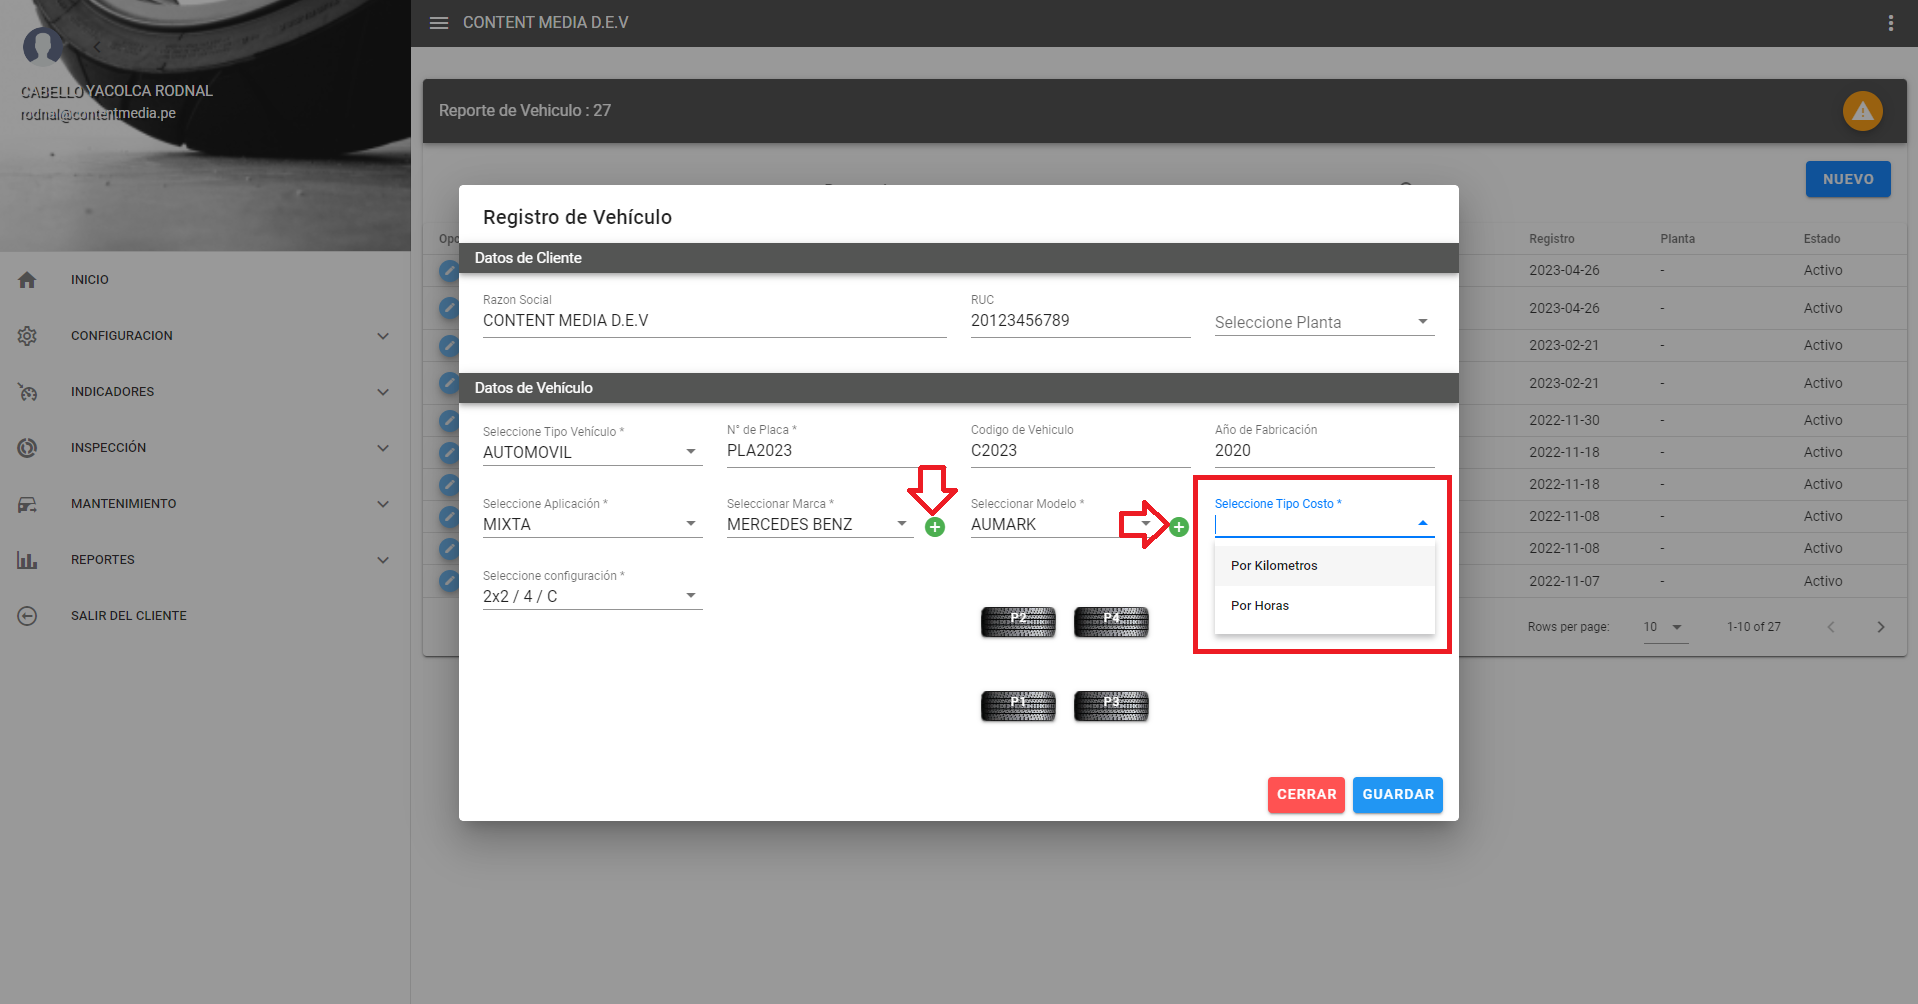Select tire position P4 on diagram
Viewport: 1918px width, 1004px height.
point(1111,622)
